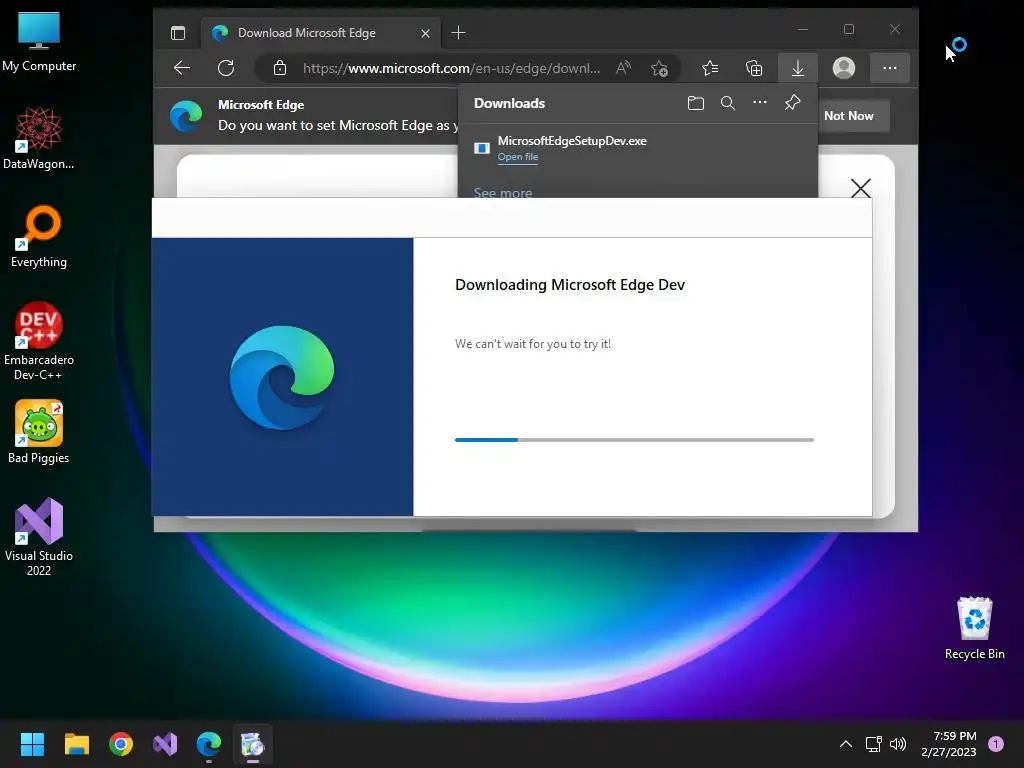Click the Microsoft Edge logo in prompt bar

click(x=186, y=116)
